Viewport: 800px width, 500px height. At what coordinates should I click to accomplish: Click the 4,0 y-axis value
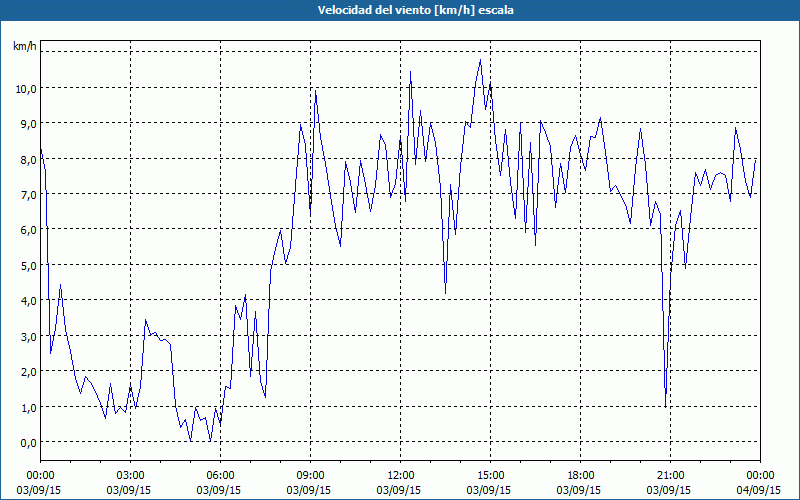pos(29,301)
